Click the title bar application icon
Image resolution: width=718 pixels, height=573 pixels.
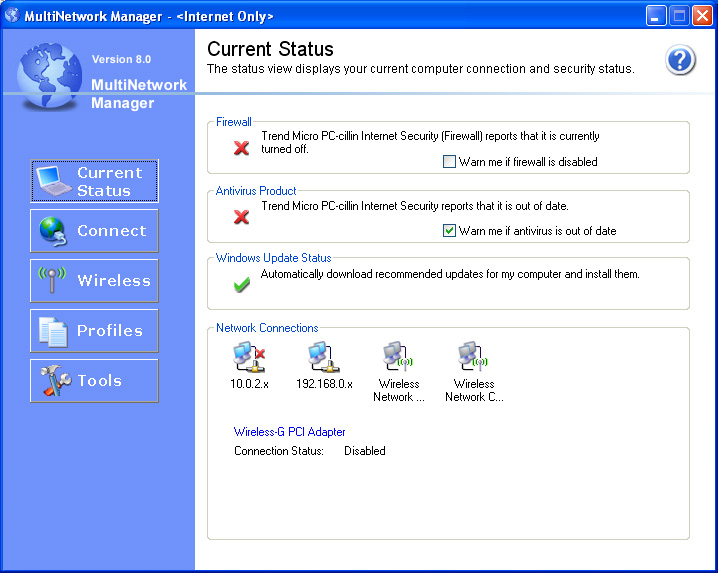pyautogui.click(x=13, y=15)
